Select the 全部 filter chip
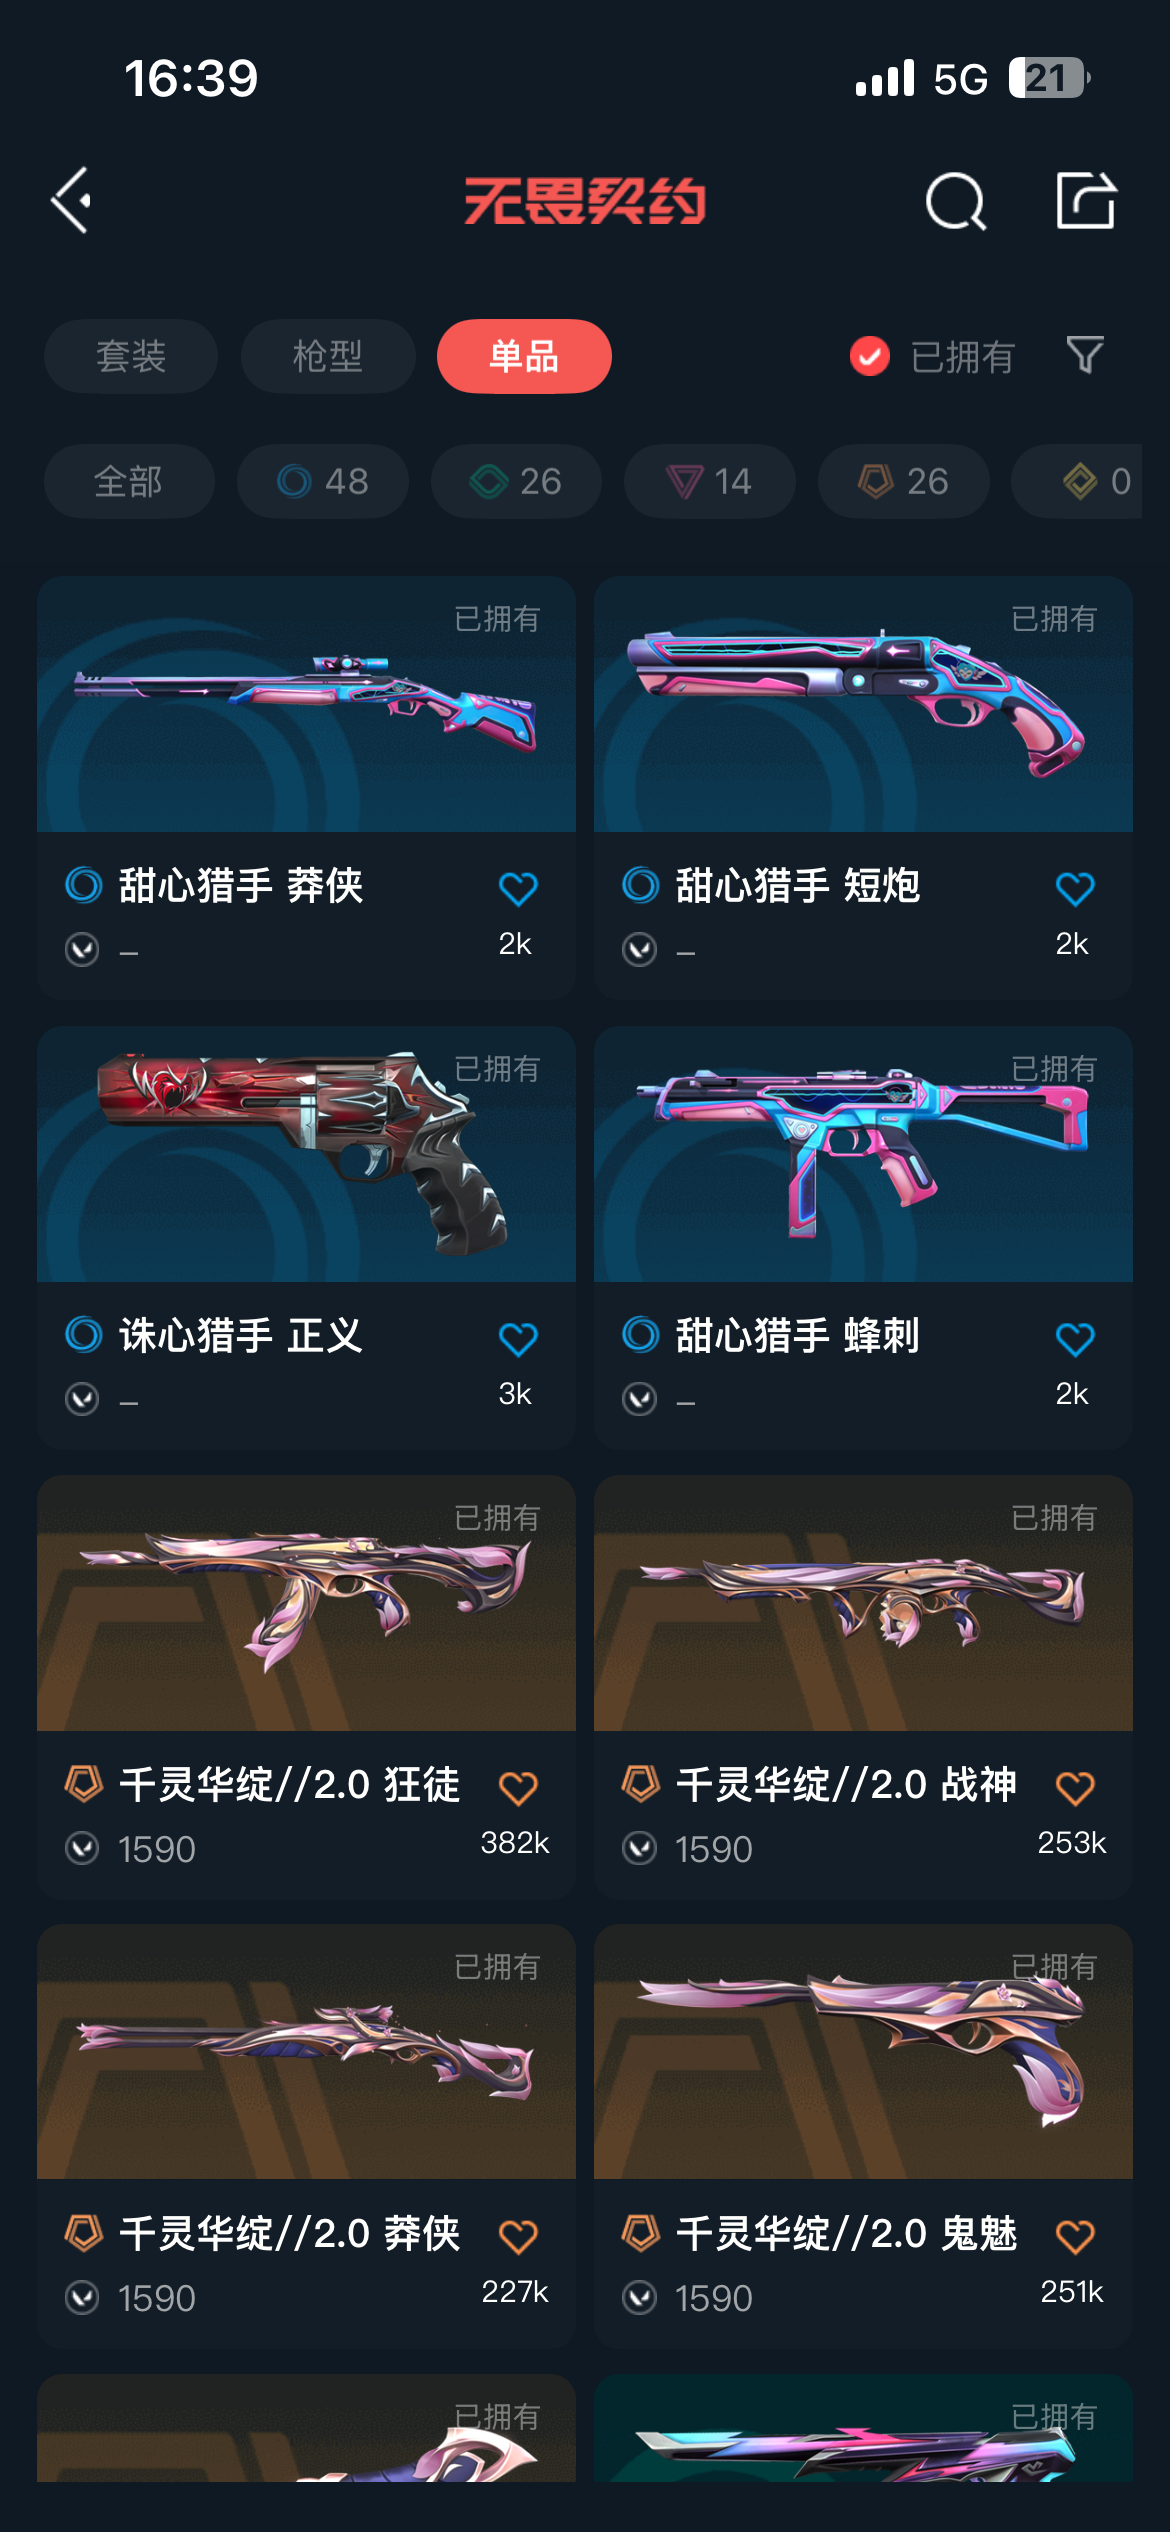This screenshot has height=2532, width=1170. 129,481
